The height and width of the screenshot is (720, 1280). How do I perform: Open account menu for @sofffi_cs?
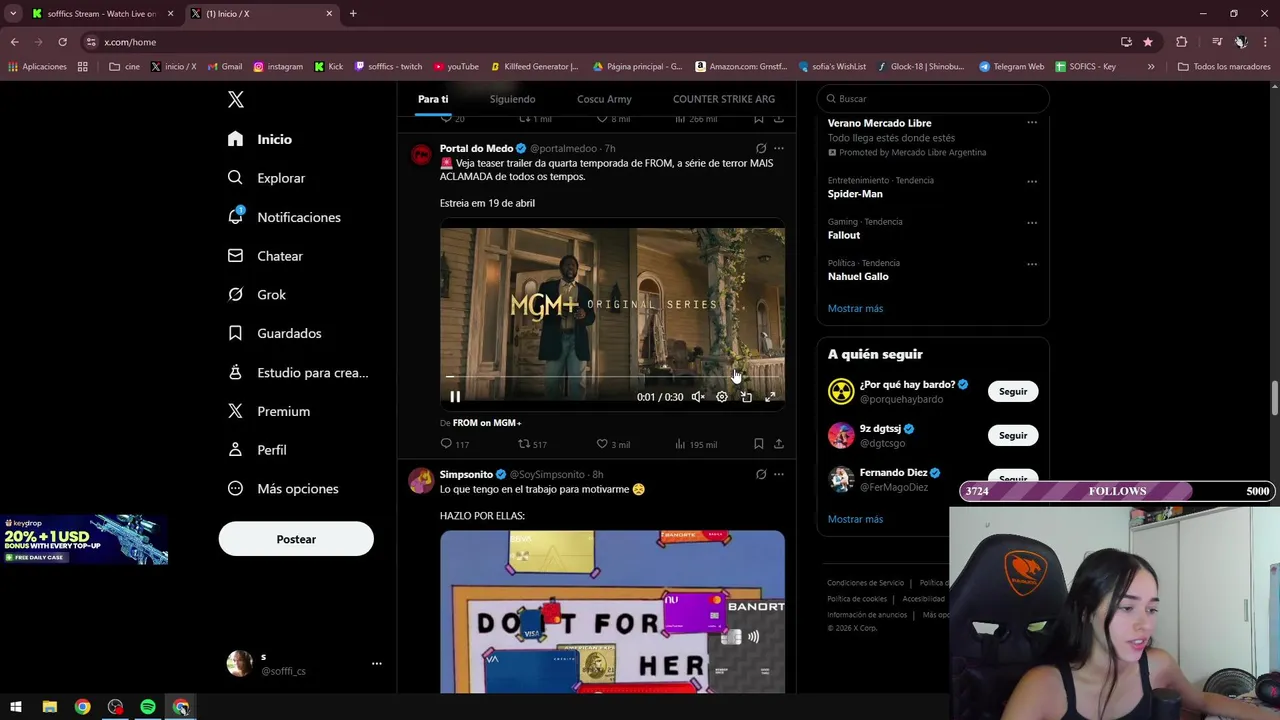304,663
